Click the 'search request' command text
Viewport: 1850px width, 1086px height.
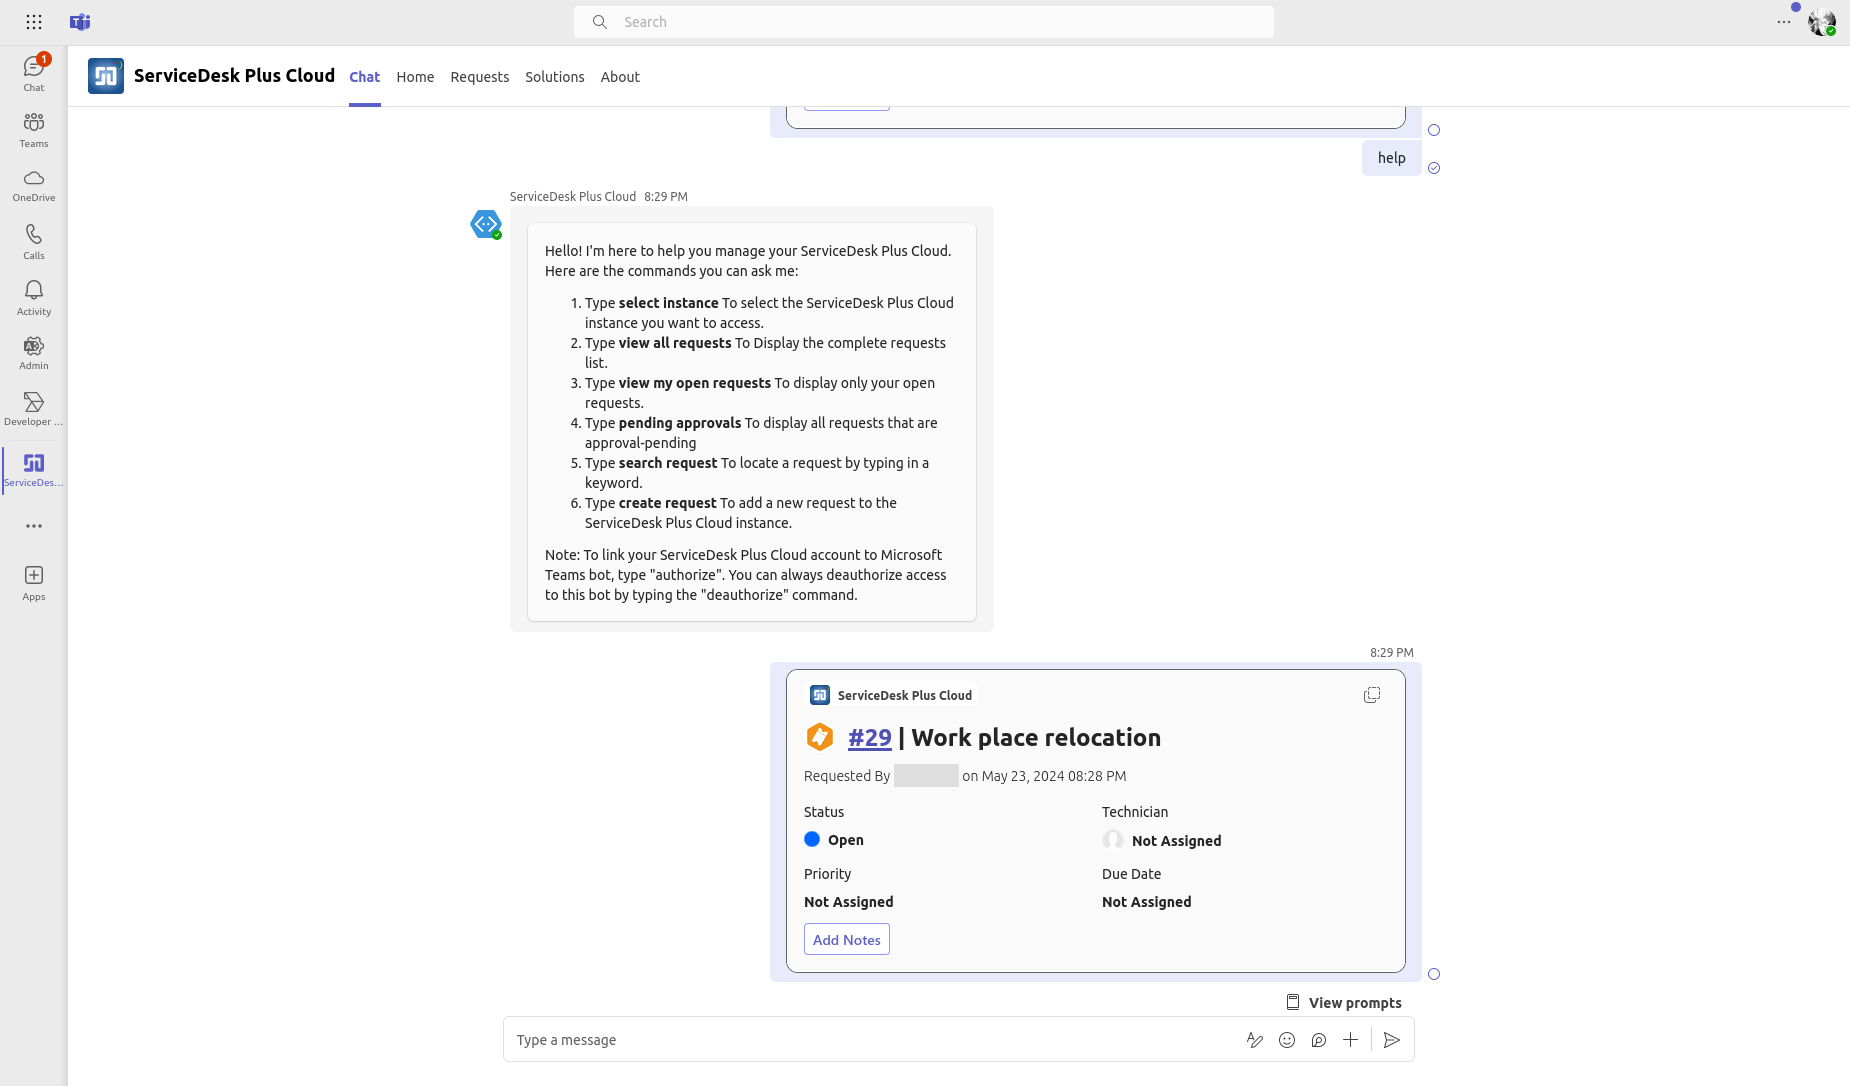pyautogui.click(x=668, y=463)
